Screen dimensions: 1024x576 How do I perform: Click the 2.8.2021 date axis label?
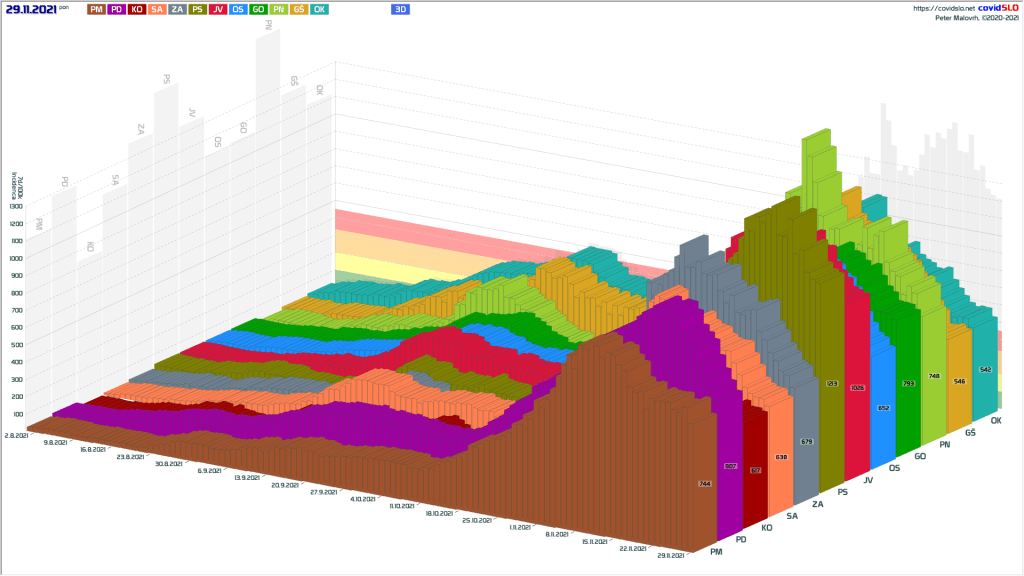[17, 436]
